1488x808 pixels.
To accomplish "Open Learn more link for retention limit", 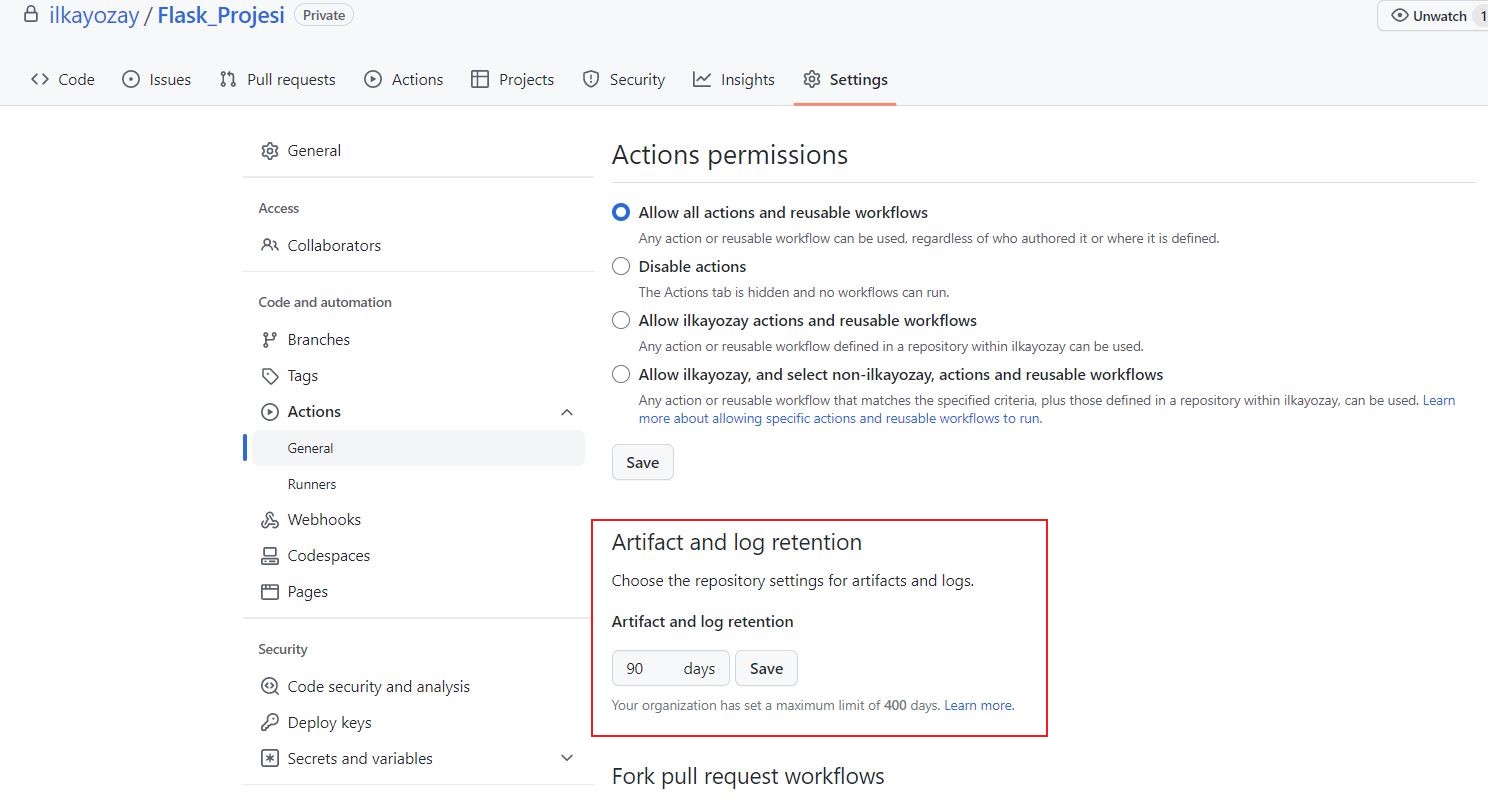I will point(978,706).
